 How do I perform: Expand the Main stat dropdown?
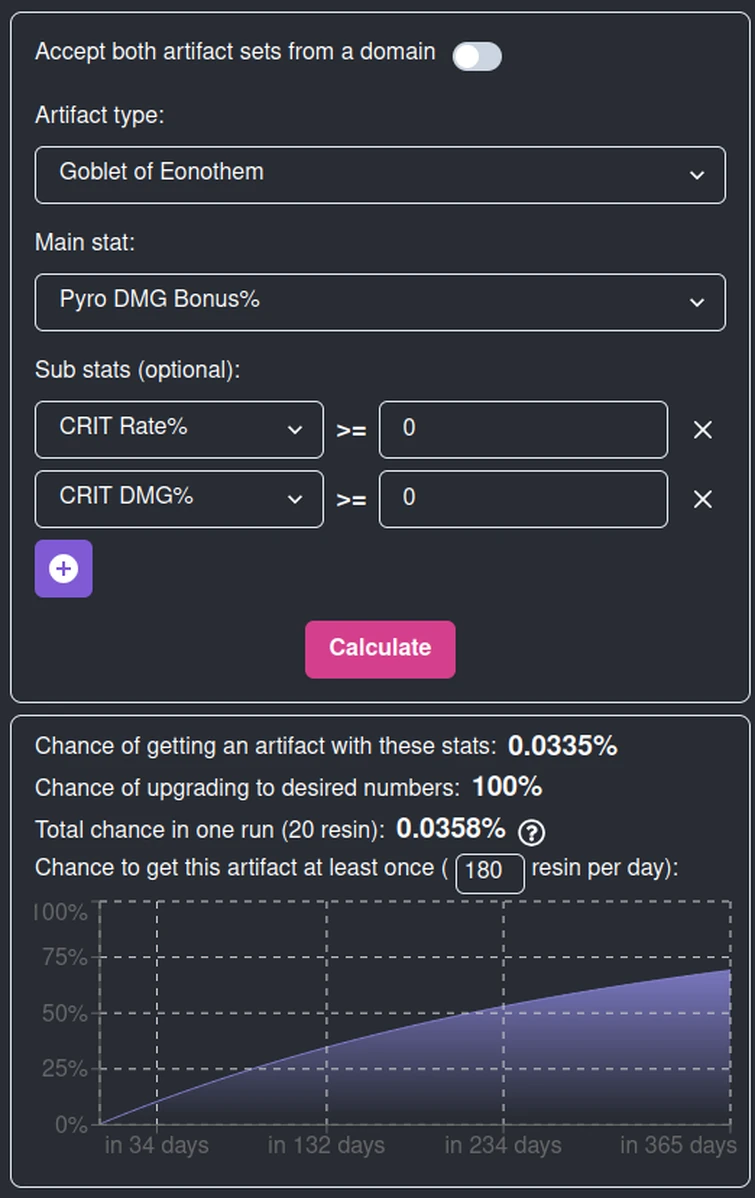(x=380, y=301)
